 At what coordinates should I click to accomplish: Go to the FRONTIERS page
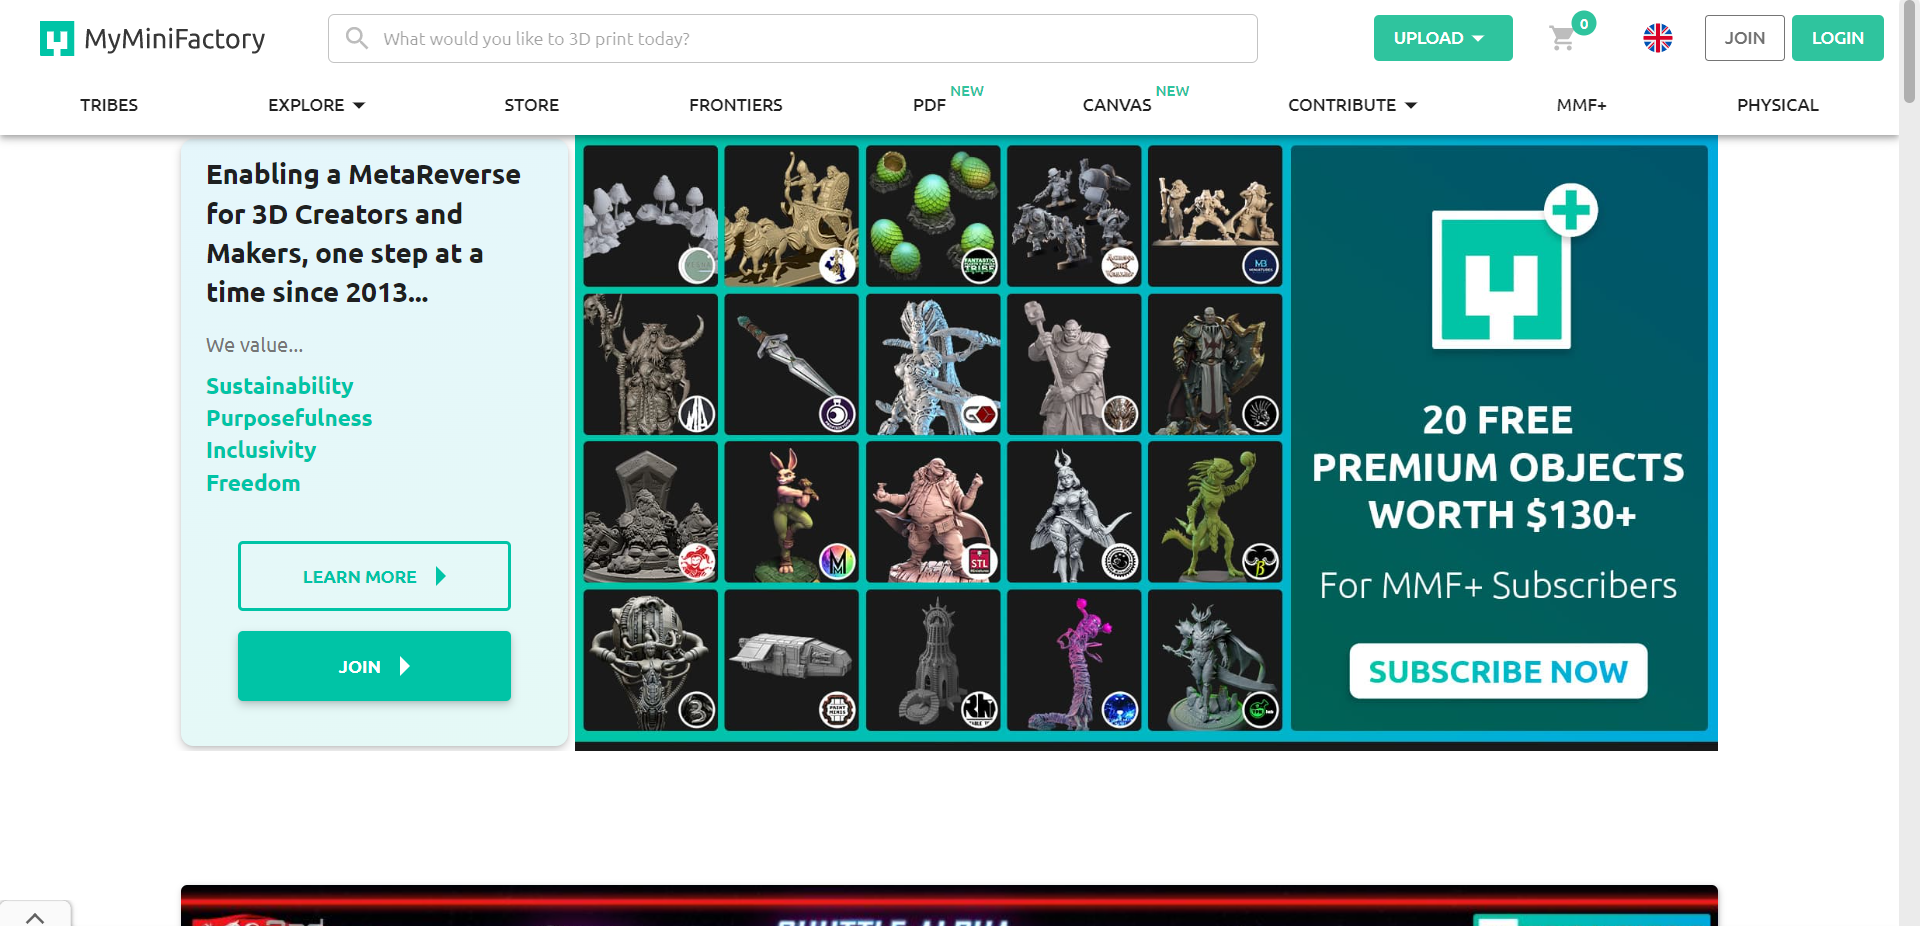736,105
